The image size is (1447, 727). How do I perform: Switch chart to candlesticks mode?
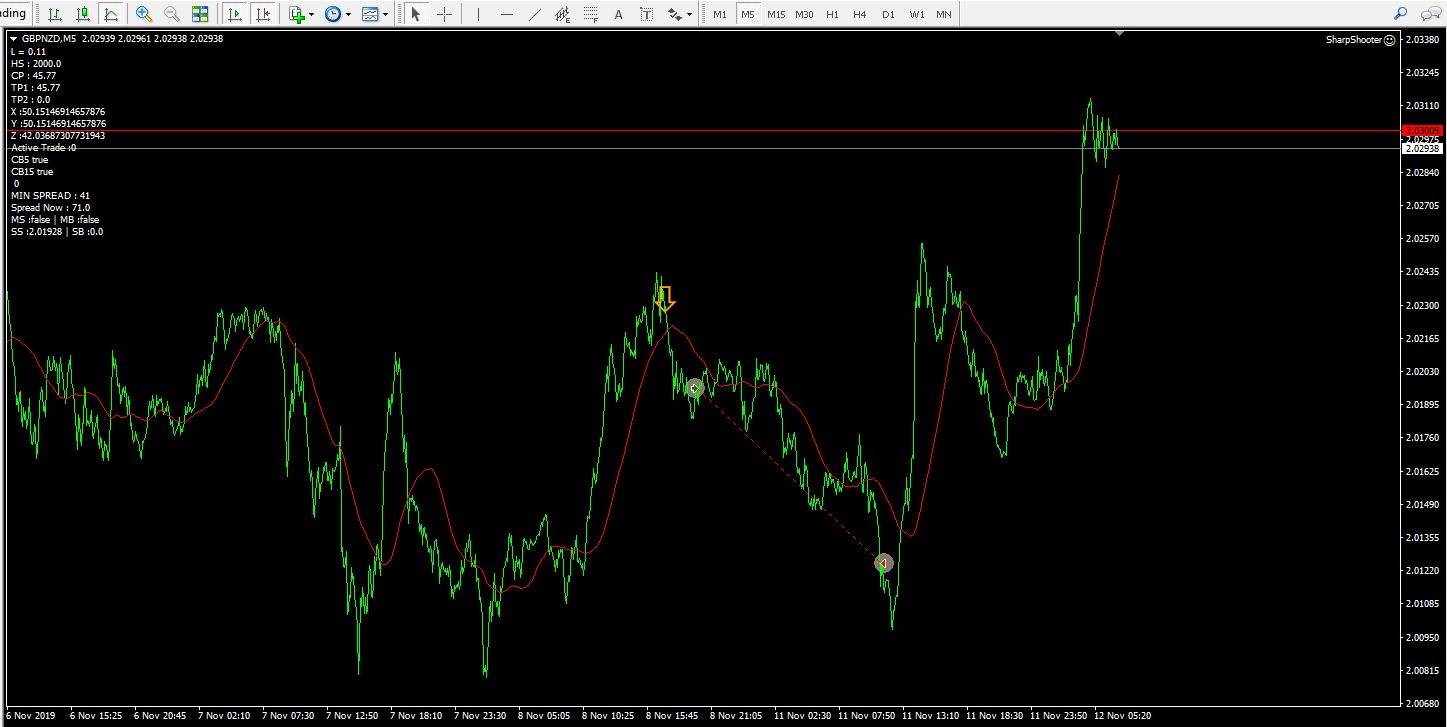82,14
